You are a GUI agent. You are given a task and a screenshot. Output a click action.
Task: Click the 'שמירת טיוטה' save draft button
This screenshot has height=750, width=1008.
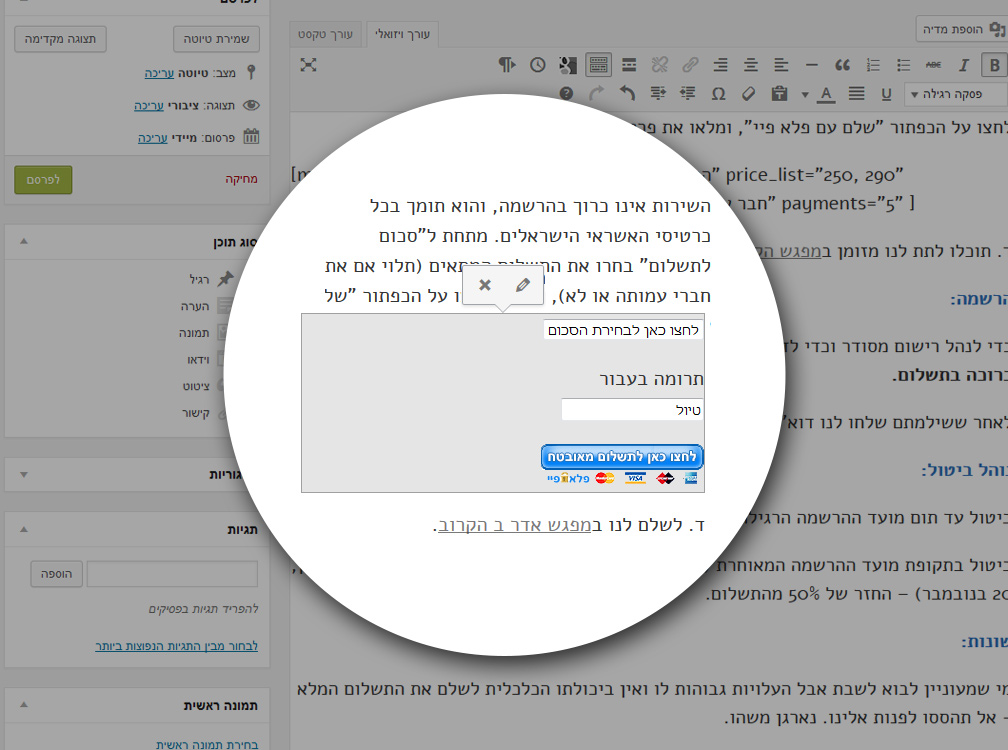[217, 39]
